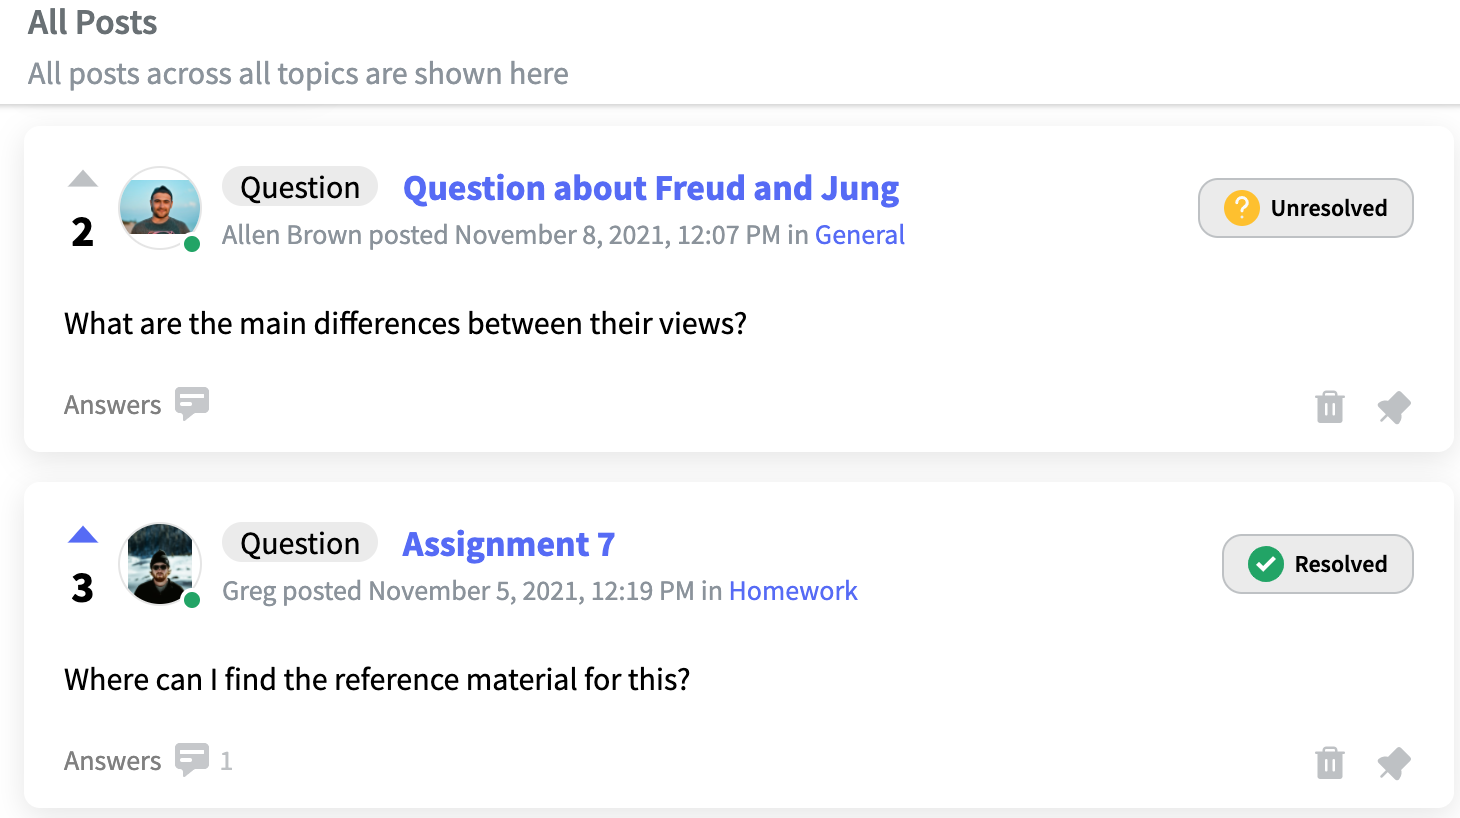Pin the Freud and Jung post
Image resolution: width=1460 pixels, height=818 pixels.
pyautogui.click(x=1394, y=407)
